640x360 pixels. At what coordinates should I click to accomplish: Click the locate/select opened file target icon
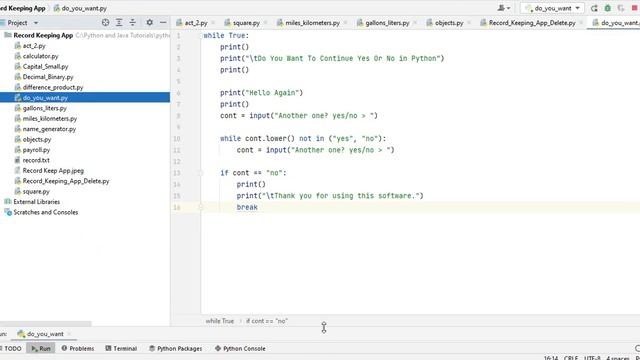point(105,23)
